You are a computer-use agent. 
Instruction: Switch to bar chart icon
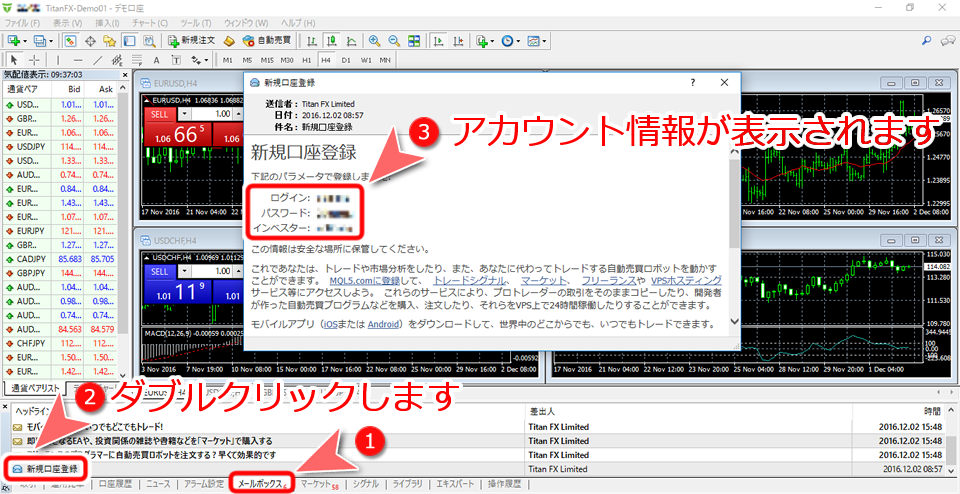tap(312, 41)
